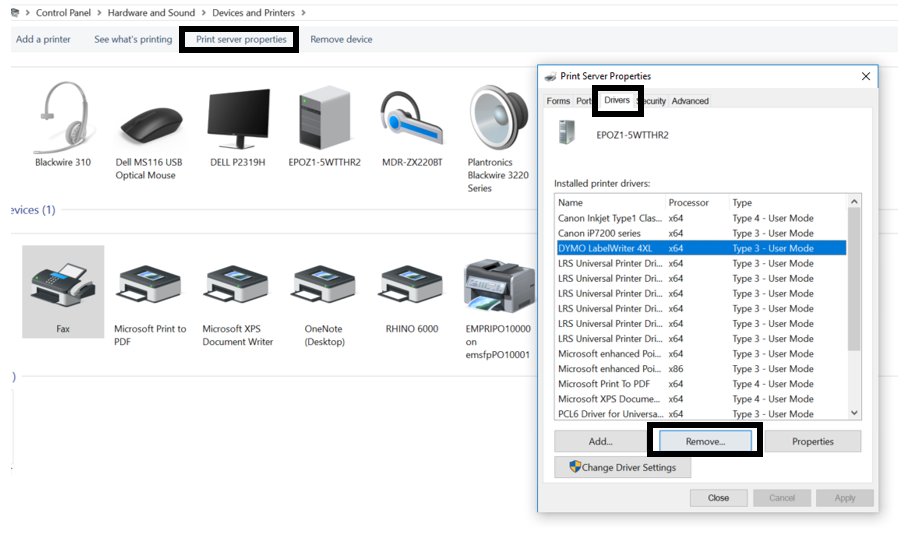This screenshot has width=908, height=534.
Task: Select the DELL P2319H monitor icon
Action: click(238, 118)
